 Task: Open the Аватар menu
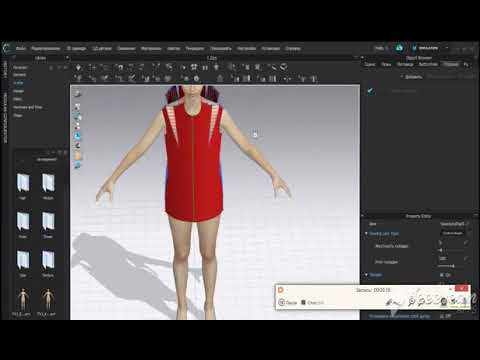(174, 48)
